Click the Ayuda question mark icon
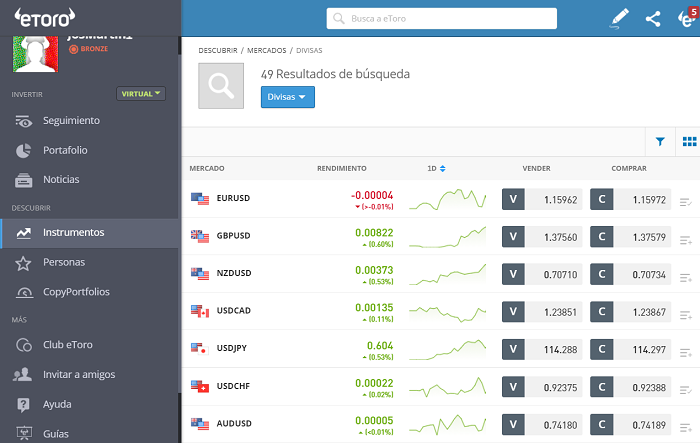The width and height of the screenshot is (700, 443). click(x=23, y=405)
